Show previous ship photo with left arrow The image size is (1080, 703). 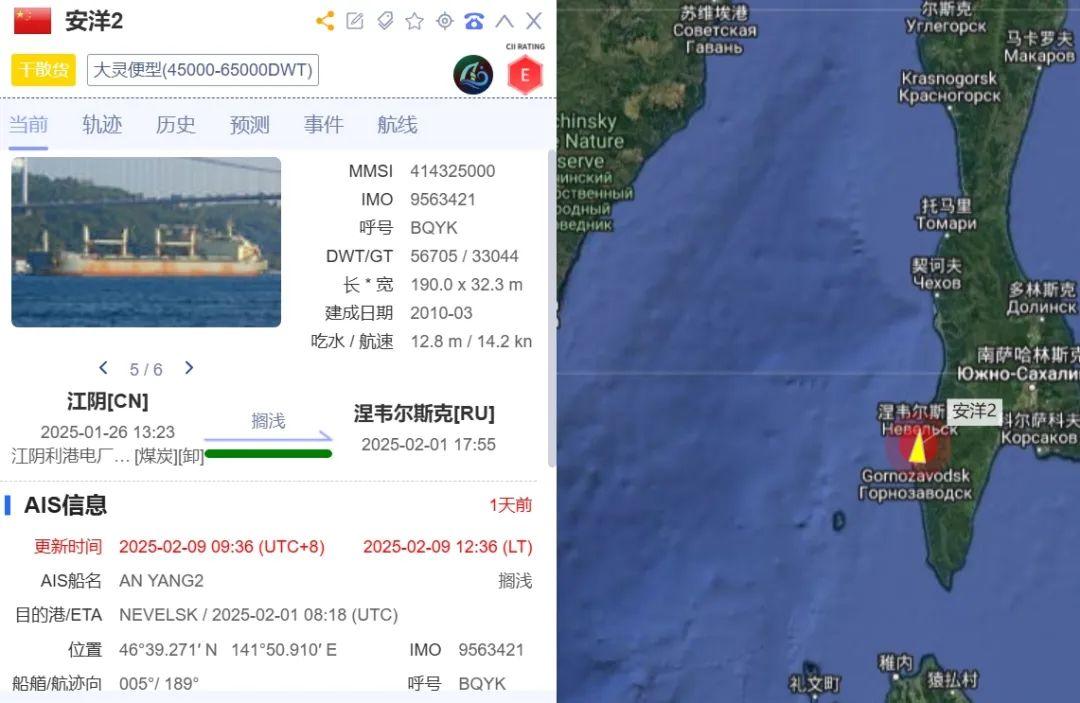coord(103,368)
